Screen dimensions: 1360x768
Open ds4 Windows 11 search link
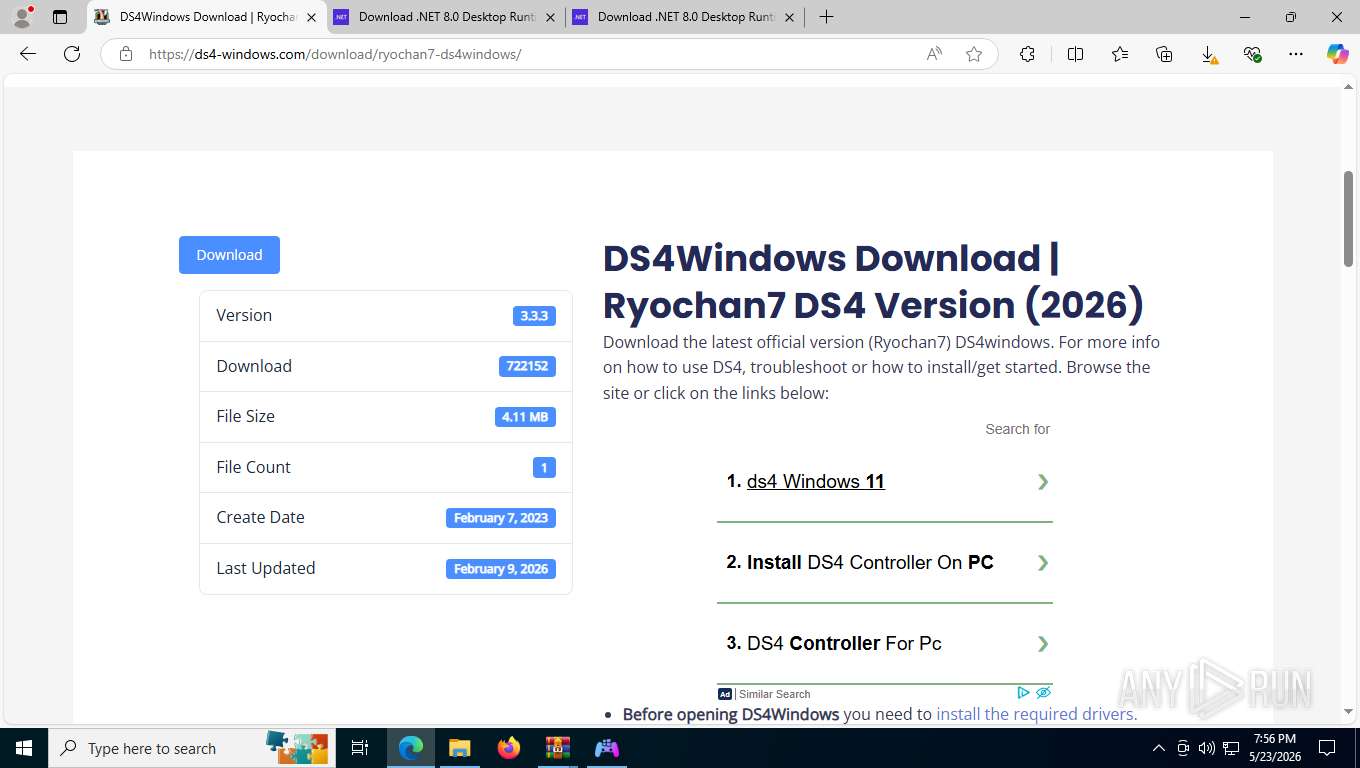(815, 482)
